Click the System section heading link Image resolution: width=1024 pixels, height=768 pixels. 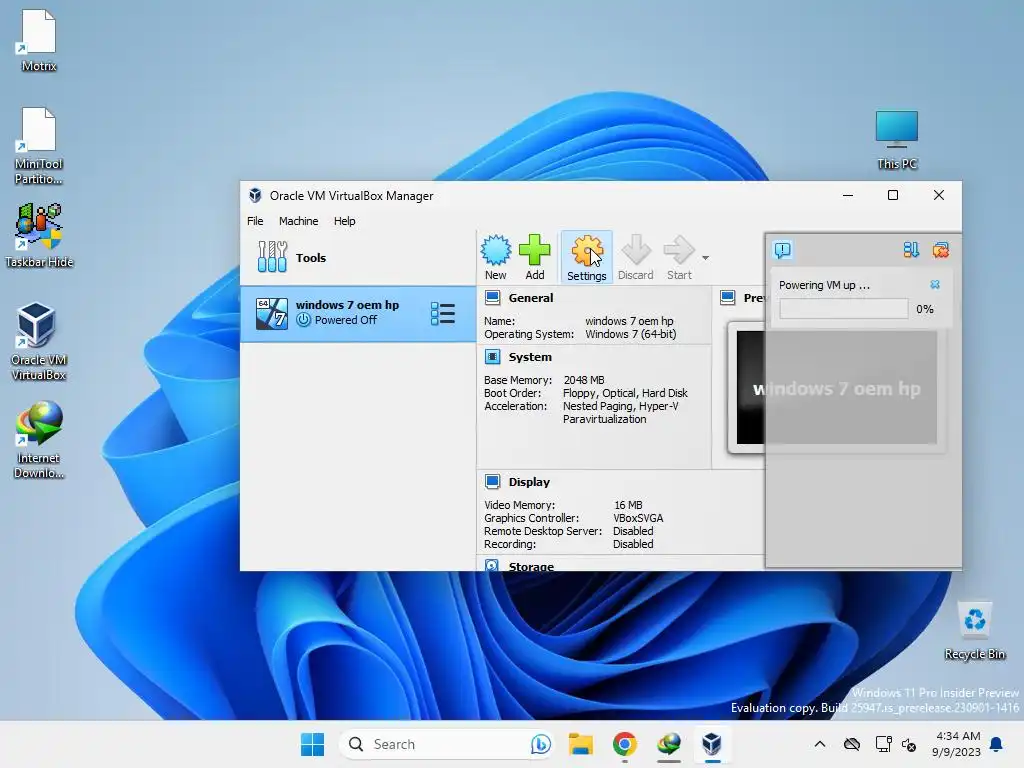[530, 357]
